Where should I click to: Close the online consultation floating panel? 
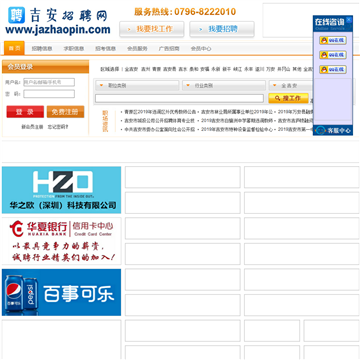349,20
